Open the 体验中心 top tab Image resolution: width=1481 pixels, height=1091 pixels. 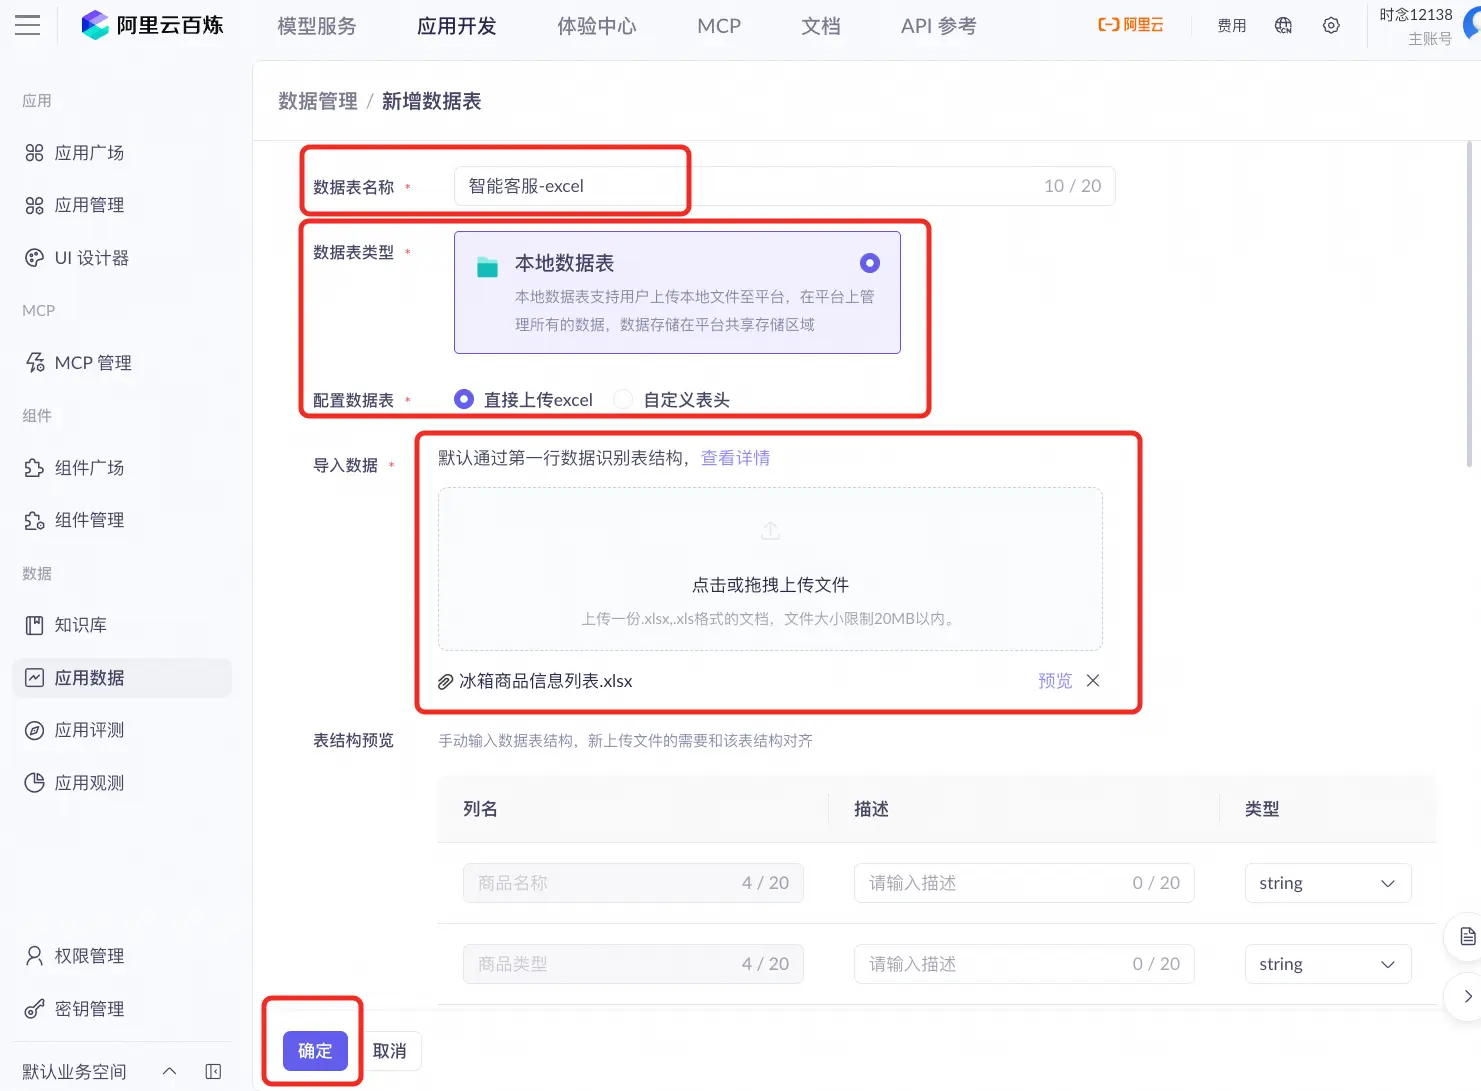point(597,26)
